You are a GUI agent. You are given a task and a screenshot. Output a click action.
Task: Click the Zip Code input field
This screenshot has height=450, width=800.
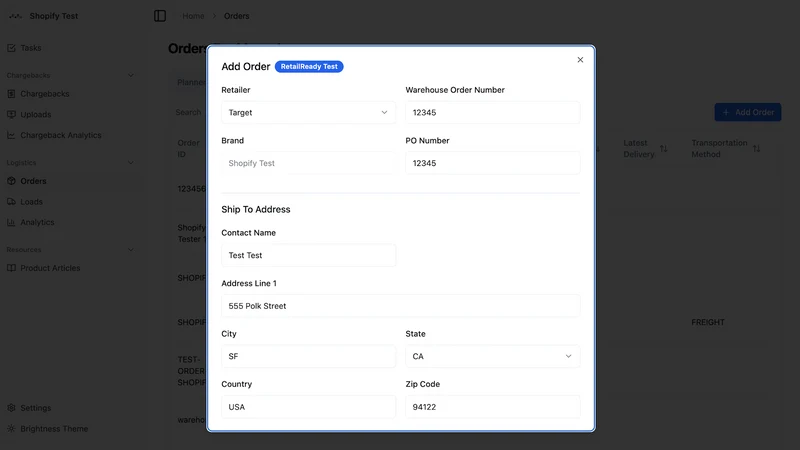[492, 407]
